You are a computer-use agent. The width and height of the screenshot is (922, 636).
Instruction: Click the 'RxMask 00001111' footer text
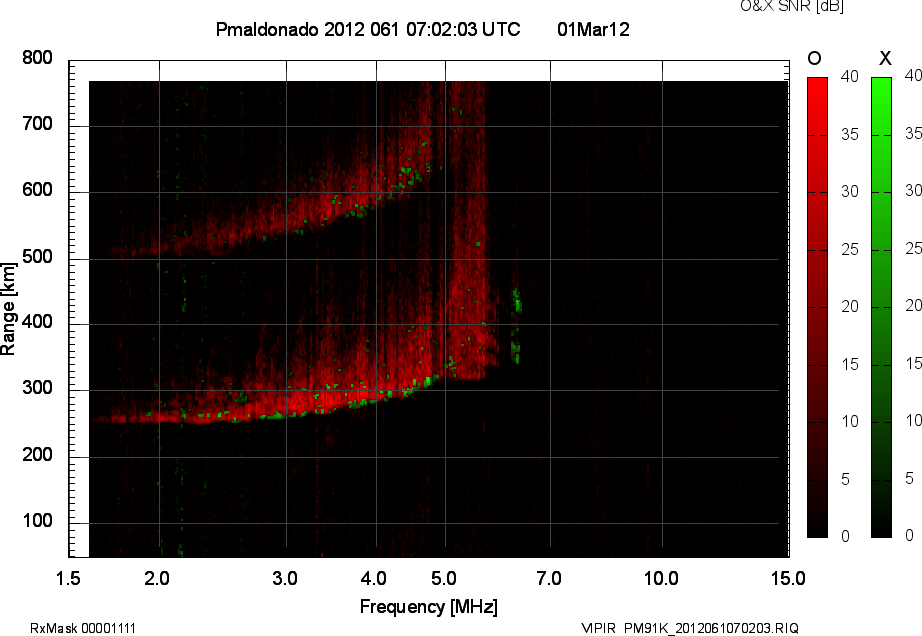[83, 628]
